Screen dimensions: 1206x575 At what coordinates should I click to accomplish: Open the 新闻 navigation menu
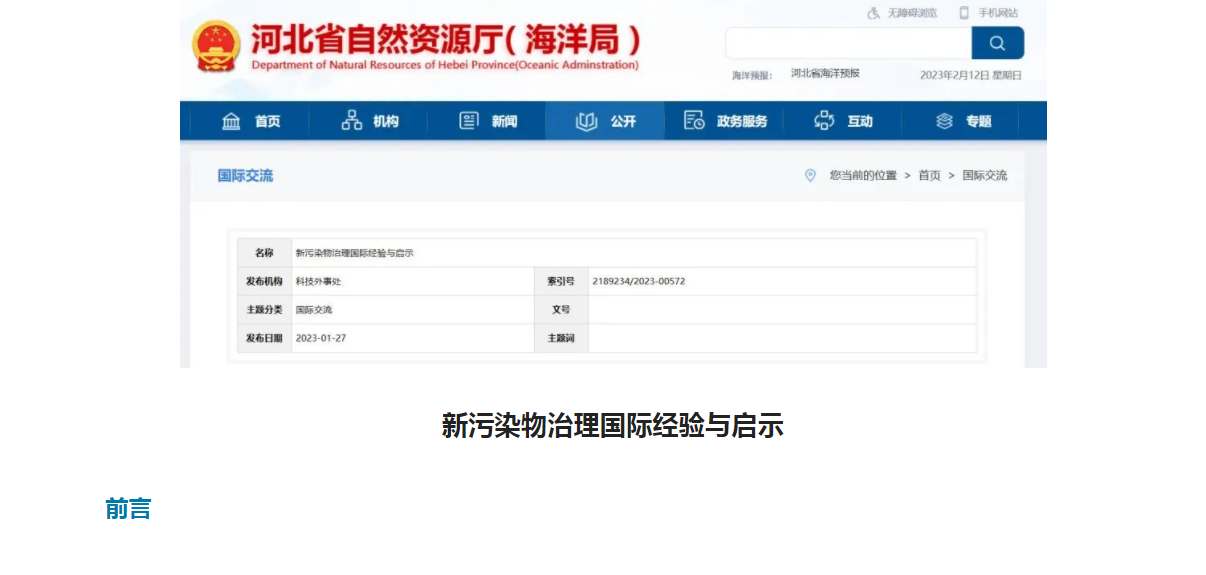point(504,121)
